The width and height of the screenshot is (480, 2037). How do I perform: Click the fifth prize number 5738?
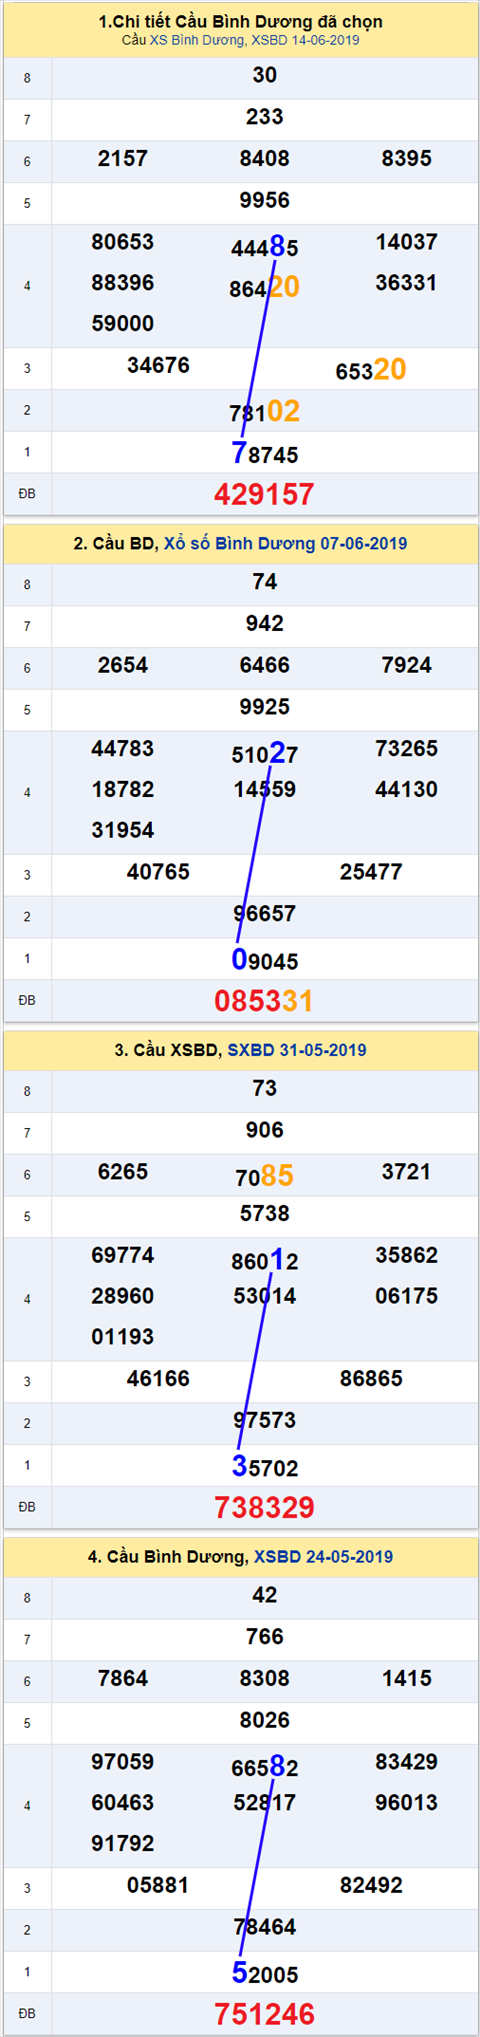(265, 1214)
